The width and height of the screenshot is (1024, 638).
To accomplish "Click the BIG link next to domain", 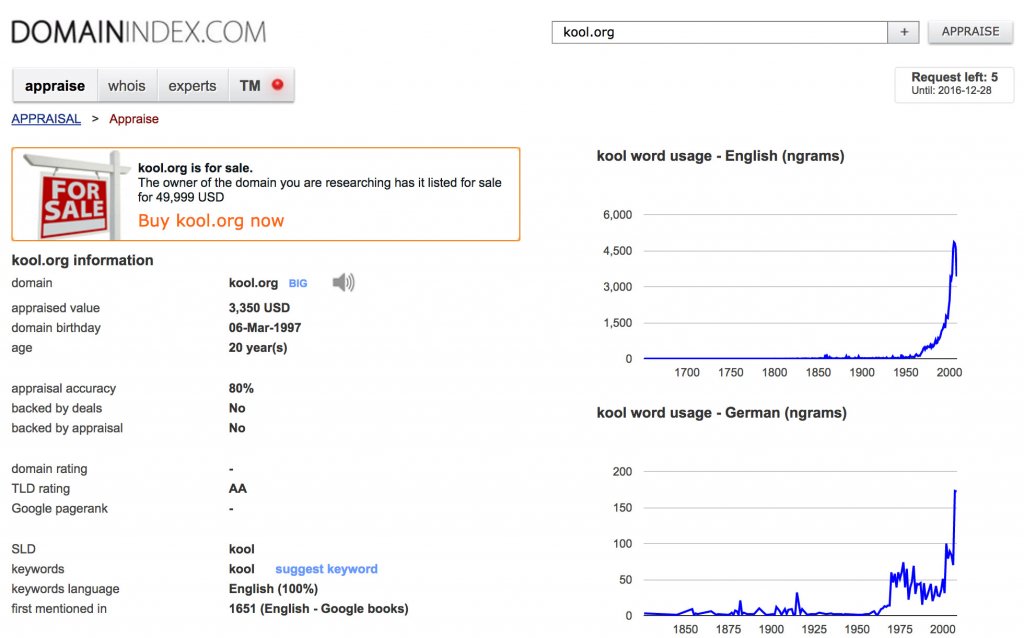I will [298, 283].
